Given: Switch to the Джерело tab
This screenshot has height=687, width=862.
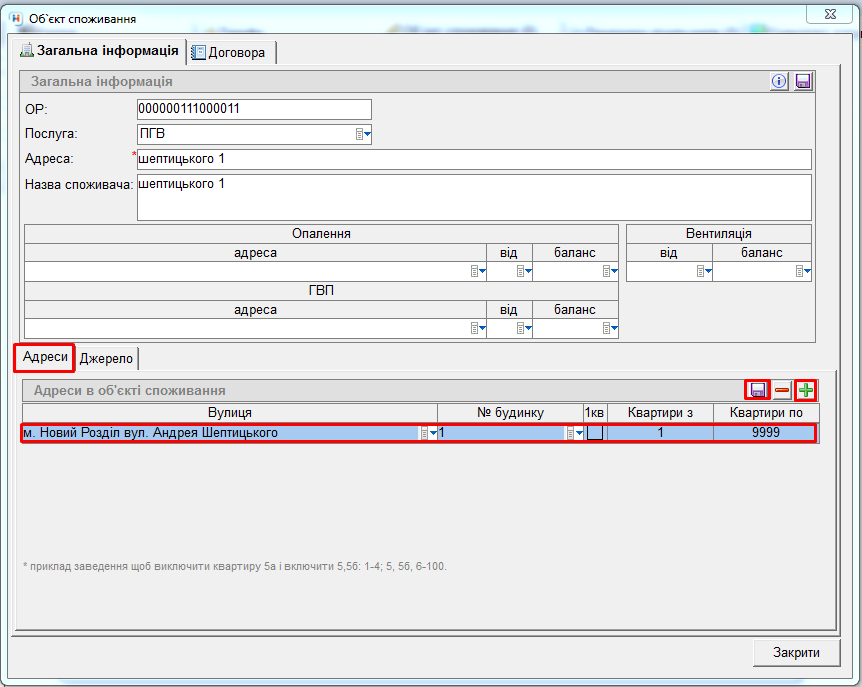Looking at the screenshot, I should pos(106,358).
